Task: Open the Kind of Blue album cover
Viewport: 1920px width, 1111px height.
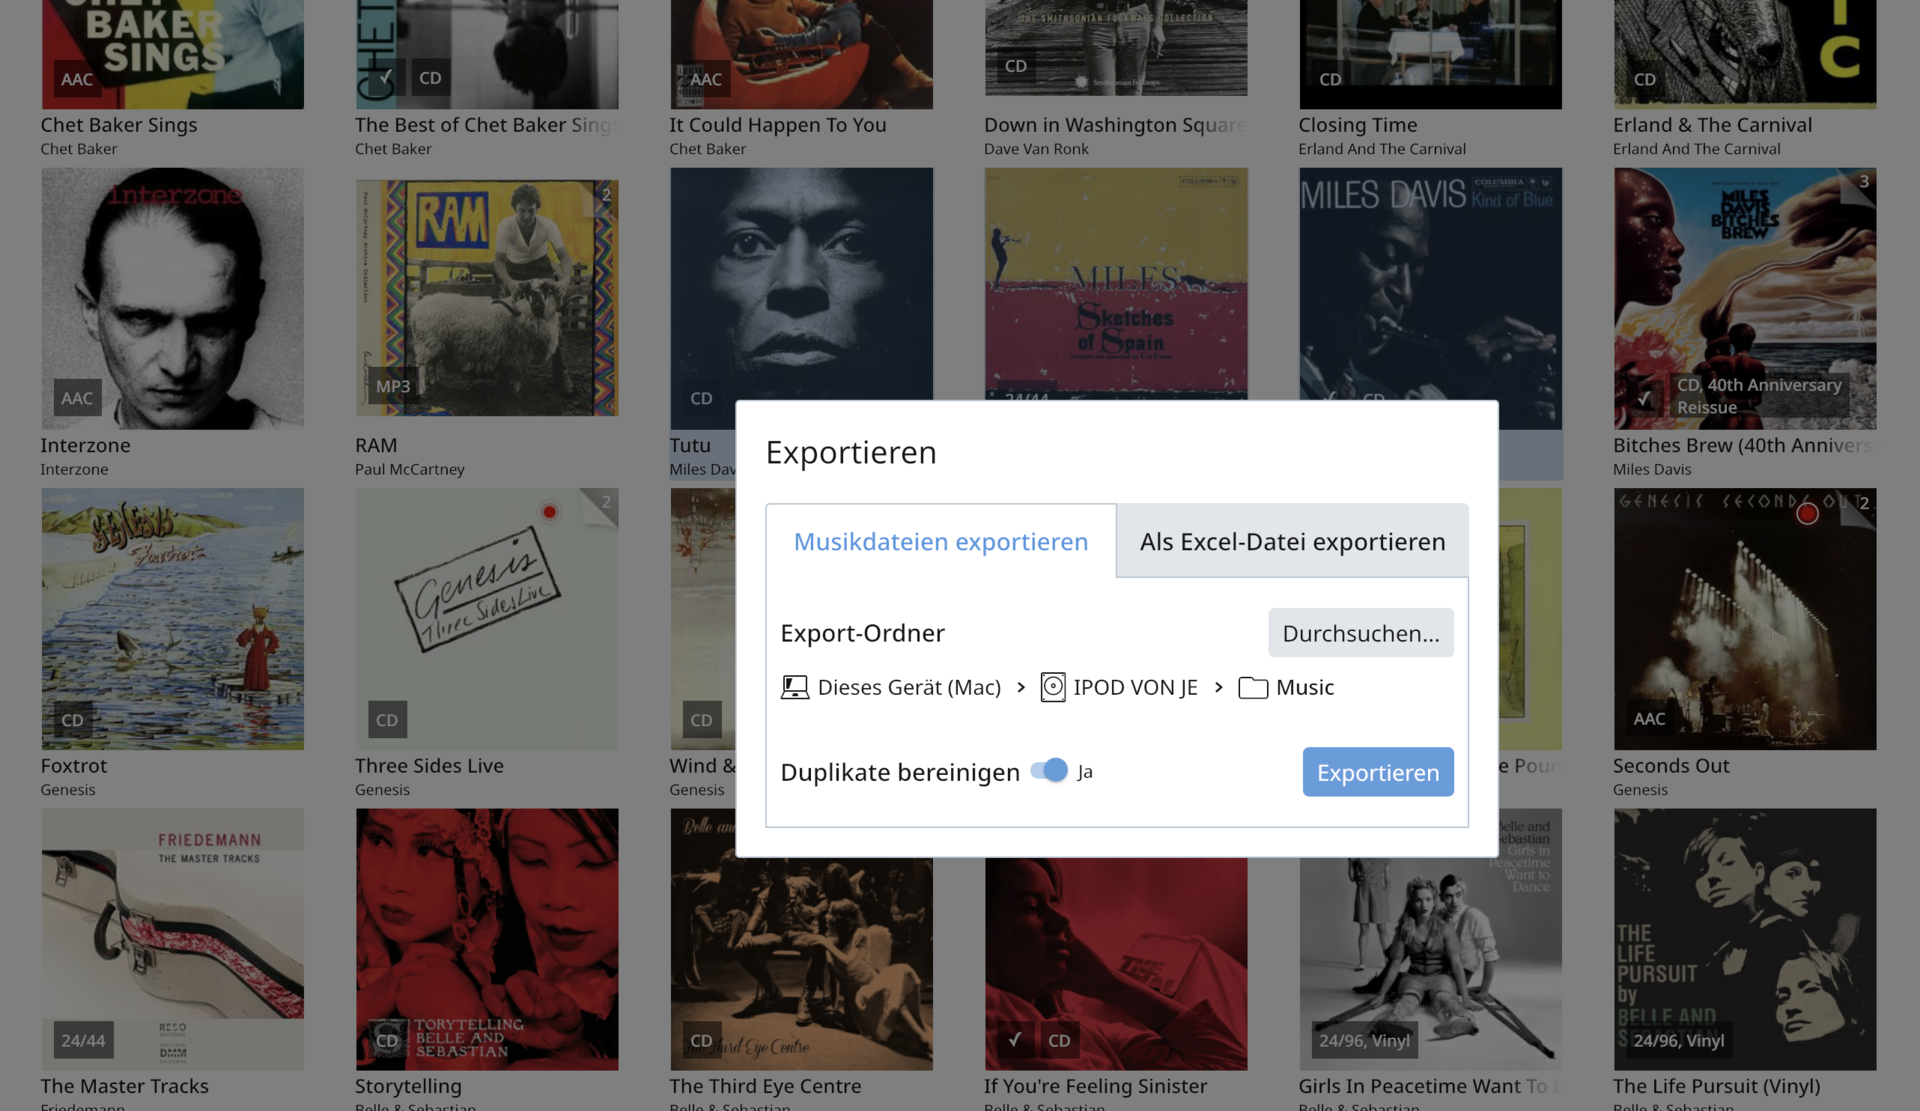Action: [x=1430, y=283]
